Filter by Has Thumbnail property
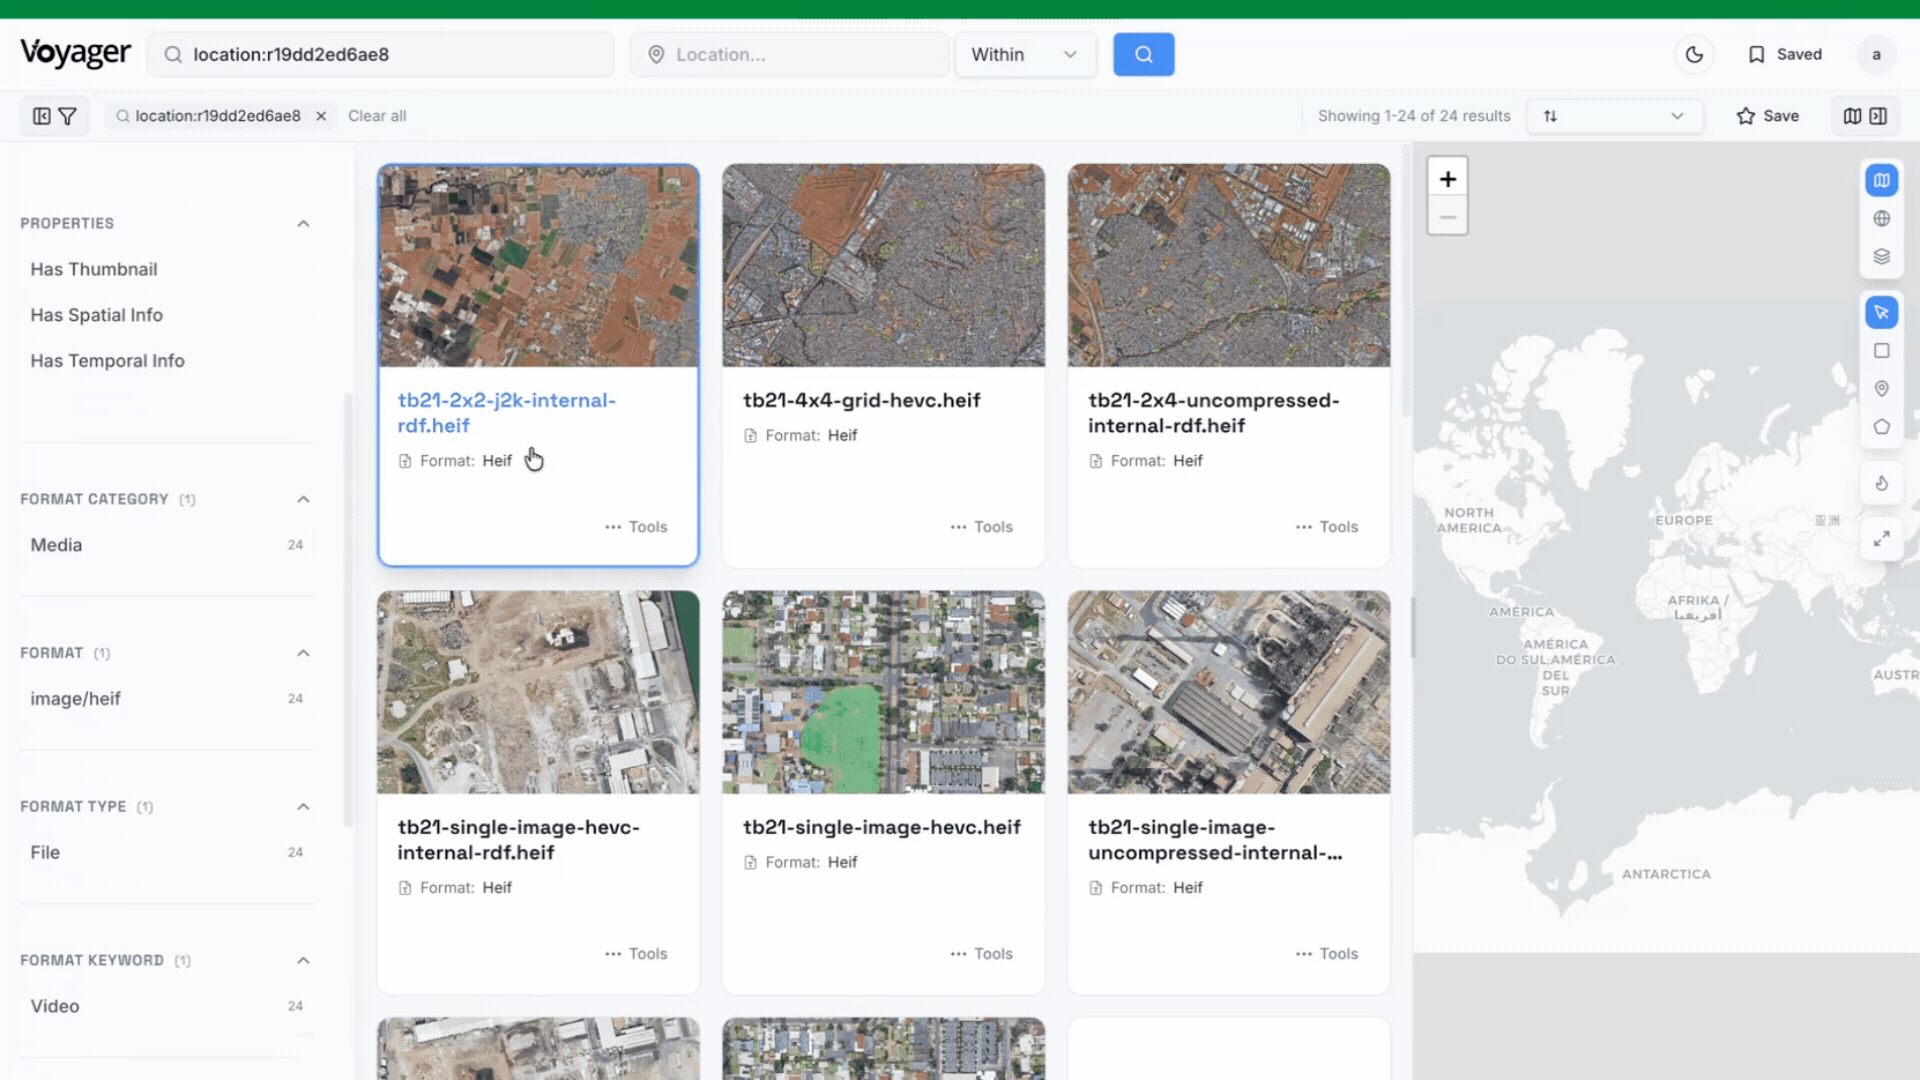This screenshot has width=1920, height=1080. click(94, 269)
